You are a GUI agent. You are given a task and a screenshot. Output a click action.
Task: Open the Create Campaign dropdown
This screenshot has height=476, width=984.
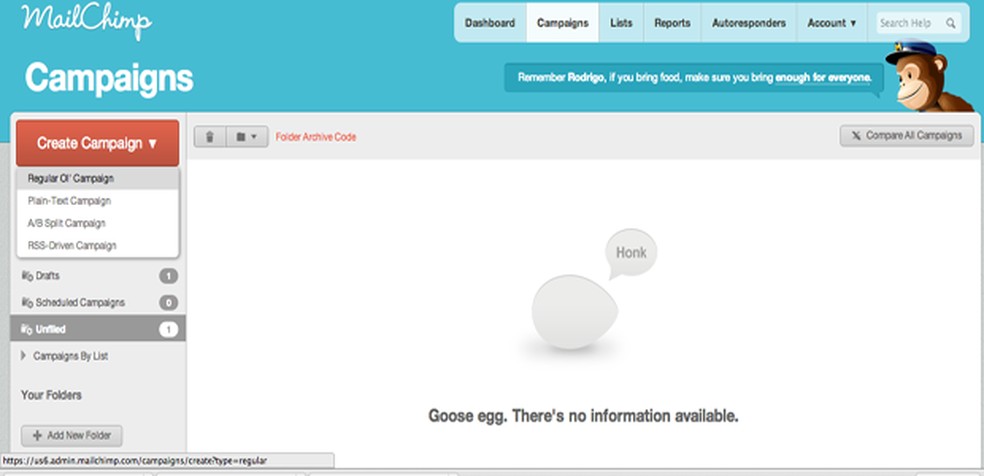point(97,143)
